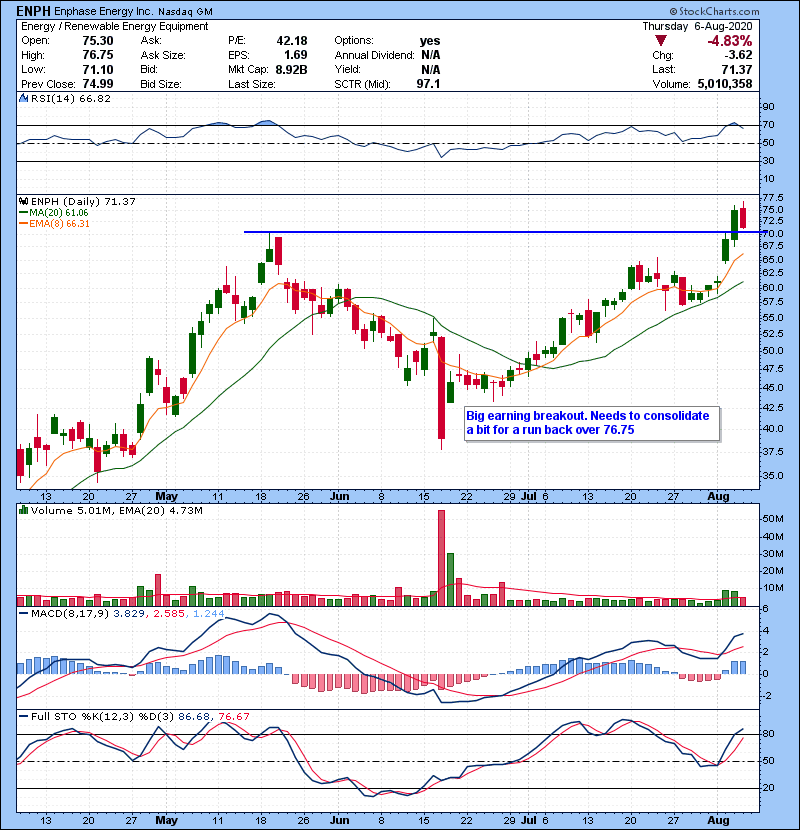This screenshot has height=830, width=800.
Task: Click the MA(20) 61.06 legend text
Action: click(x=59, y=213)
